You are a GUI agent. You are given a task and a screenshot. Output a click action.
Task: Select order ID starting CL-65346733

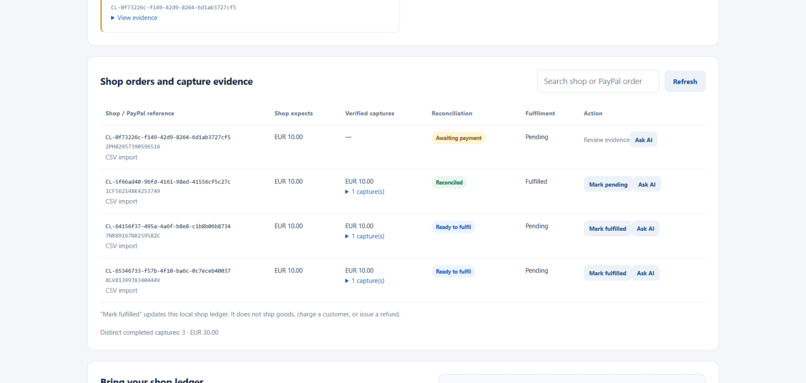click(168, 270)
